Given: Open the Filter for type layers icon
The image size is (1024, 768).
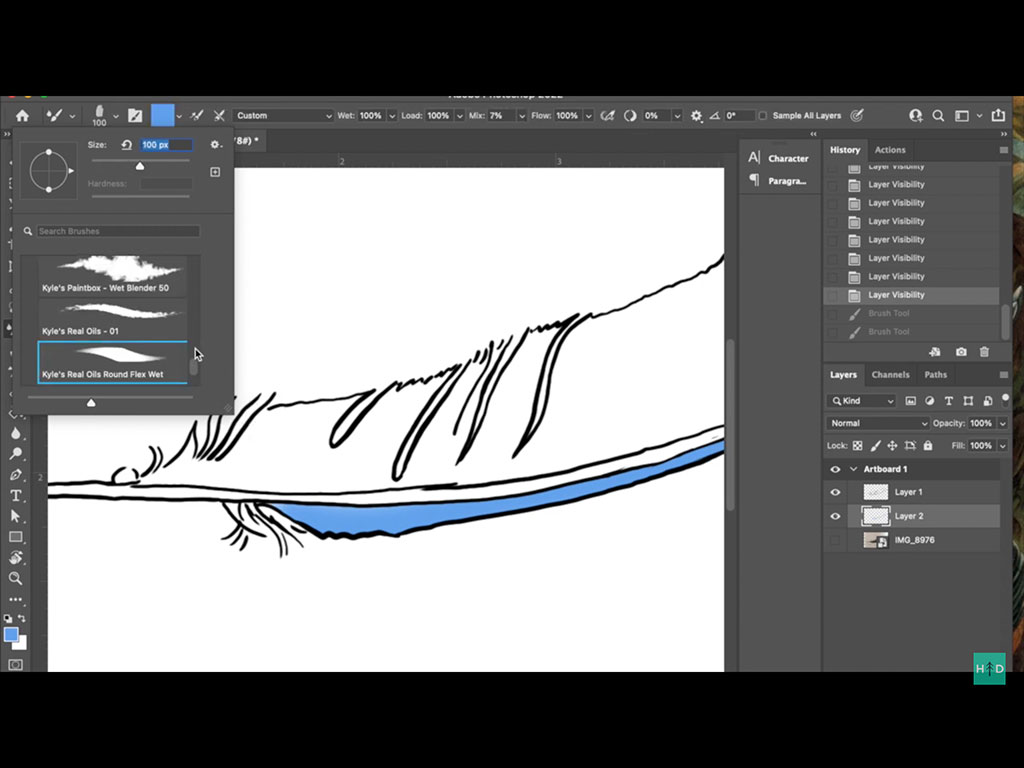Looking at the screenshot, I should [949, 401].
